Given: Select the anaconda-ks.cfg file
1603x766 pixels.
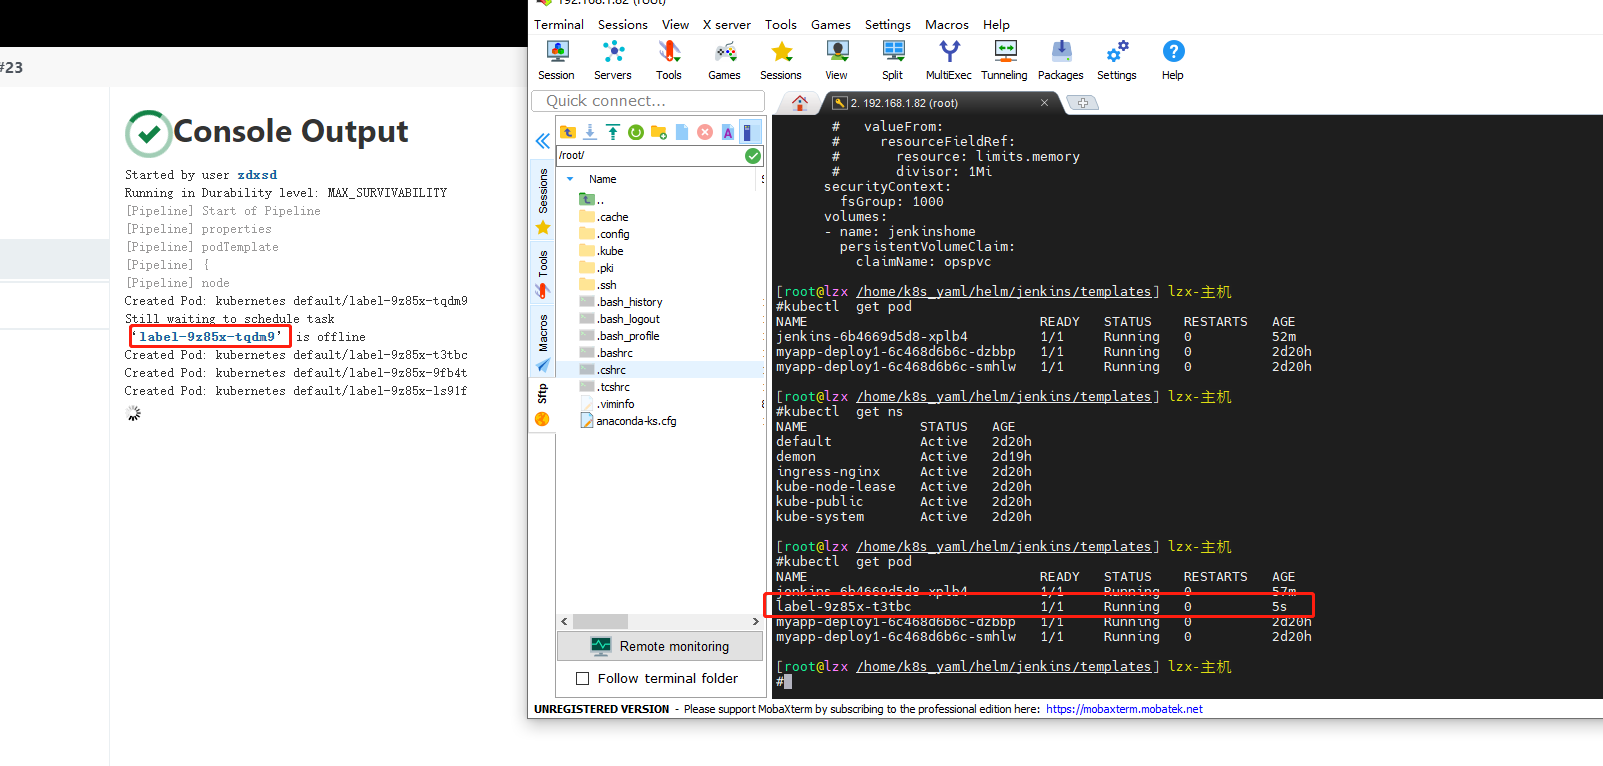Looking at the screenshot, I should click(628, 421).
